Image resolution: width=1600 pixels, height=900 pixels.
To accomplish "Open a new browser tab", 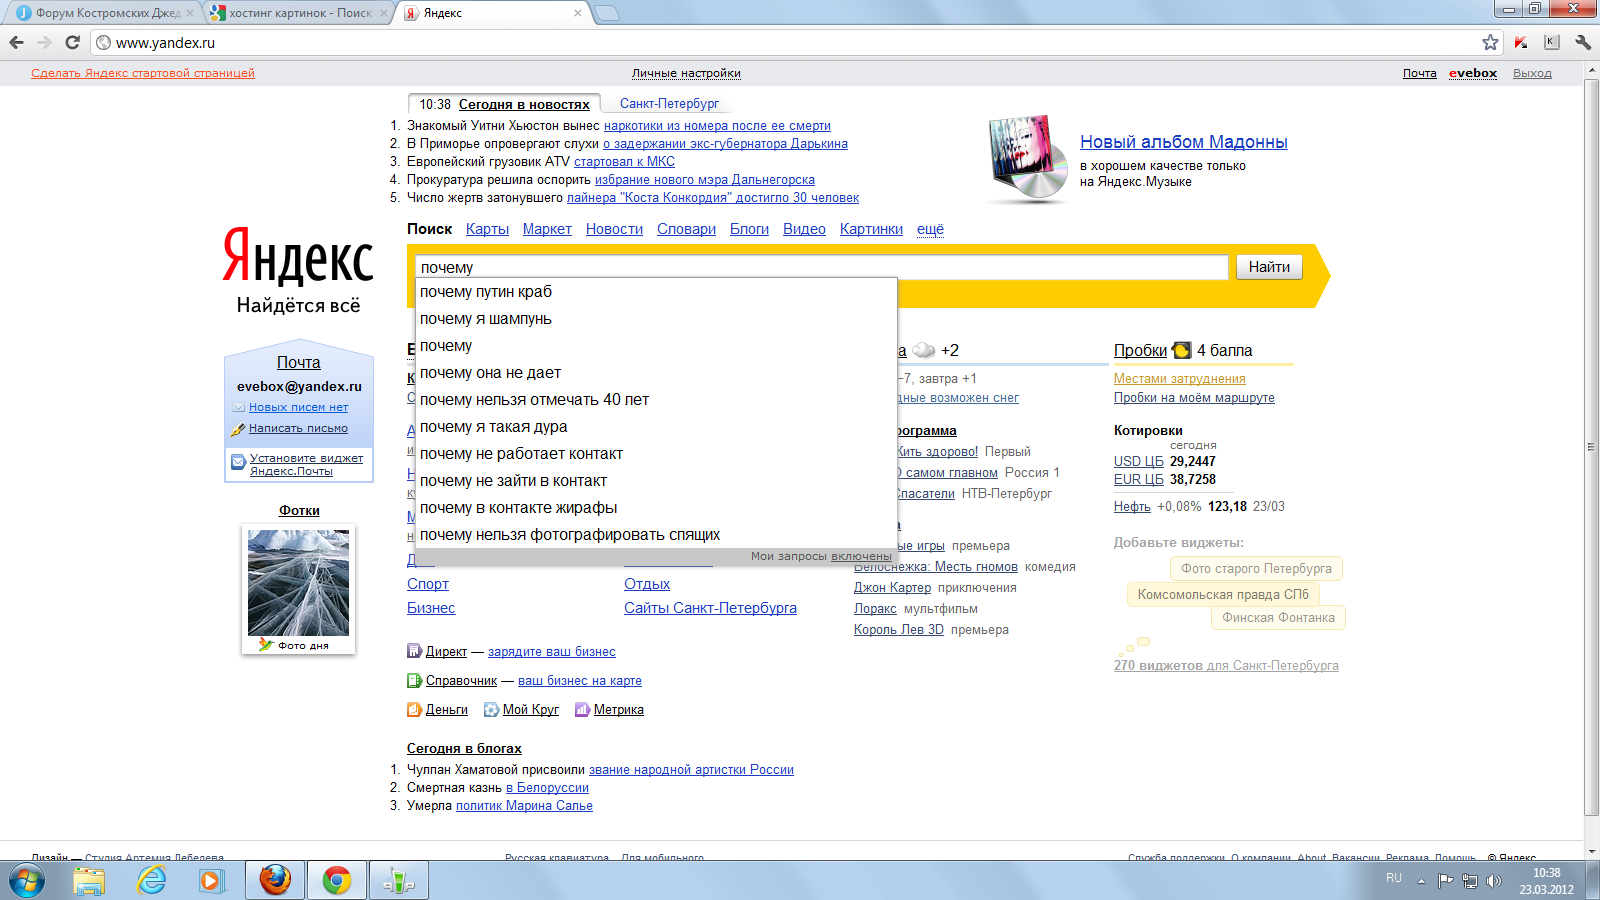I will [x=606, y=13].
